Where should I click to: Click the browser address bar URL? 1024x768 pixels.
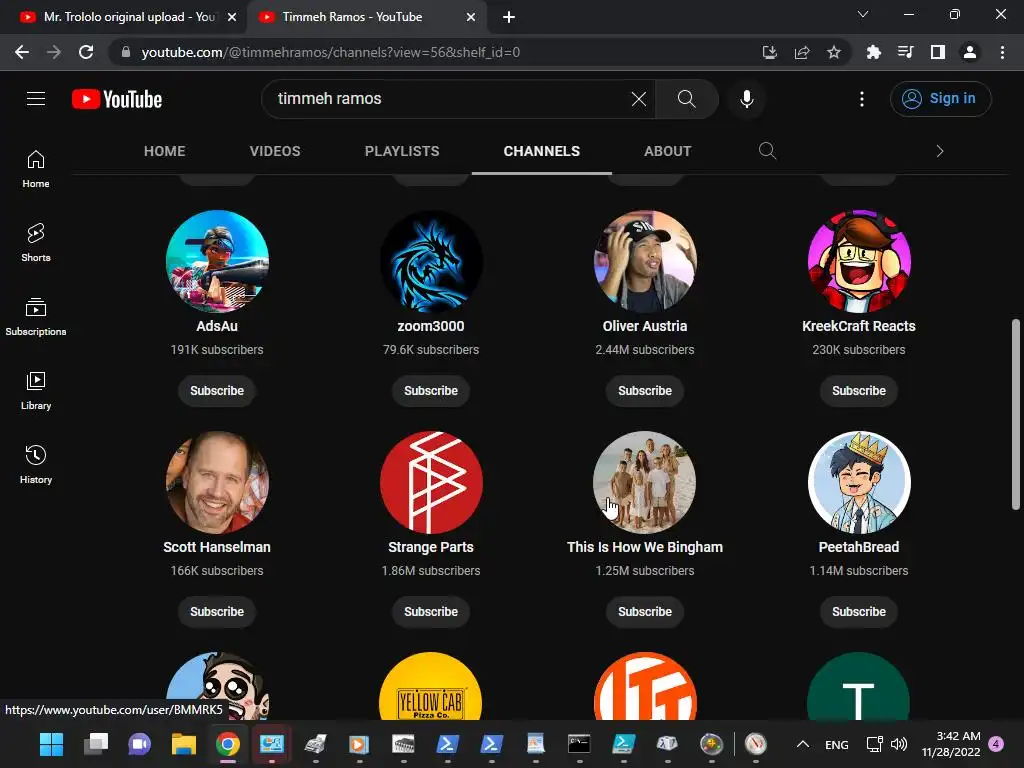pos(330,52)
